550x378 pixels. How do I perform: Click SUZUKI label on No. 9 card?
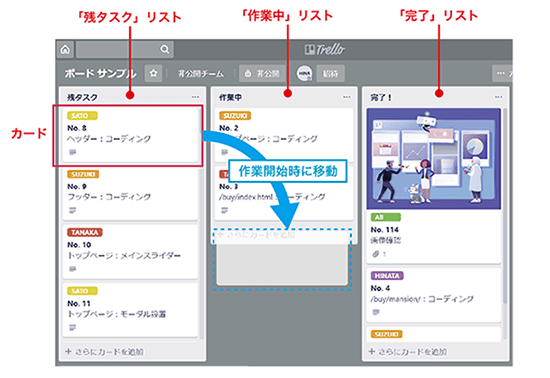(83, 174)
